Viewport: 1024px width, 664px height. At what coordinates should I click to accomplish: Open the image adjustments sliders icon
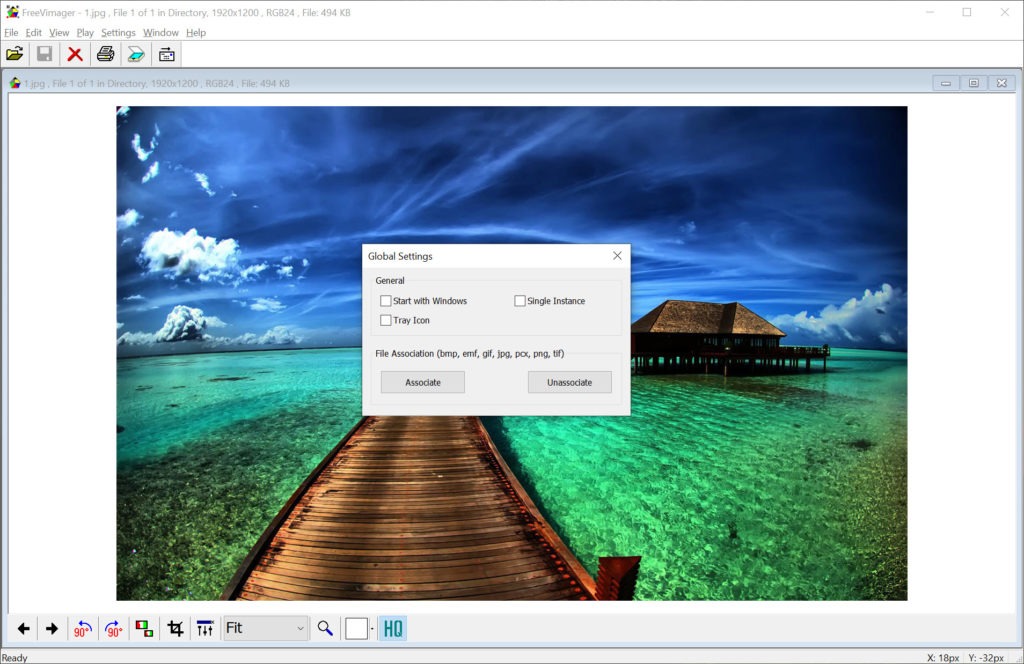tap(205, 629)
